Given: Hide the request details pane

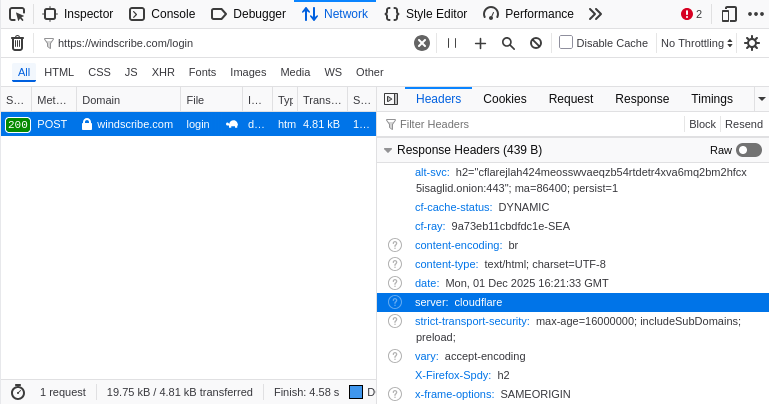Looking at the screenshot, I should tap(391, 99).
